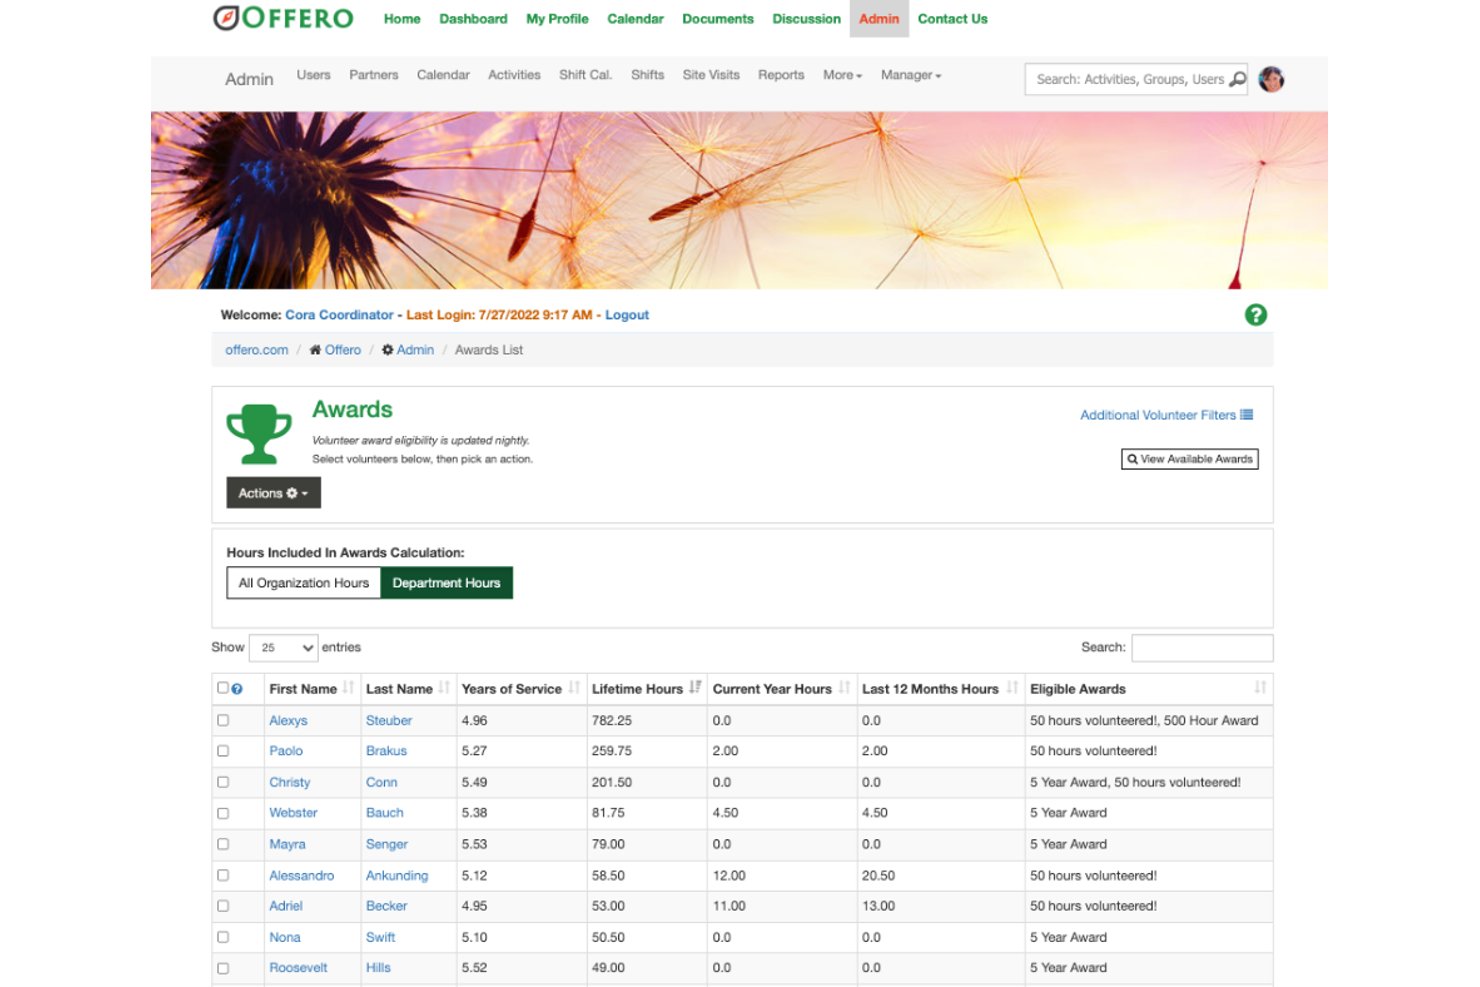Open Calendar in top navigation
Screen dimensions: 1480x987
[635, 19]
